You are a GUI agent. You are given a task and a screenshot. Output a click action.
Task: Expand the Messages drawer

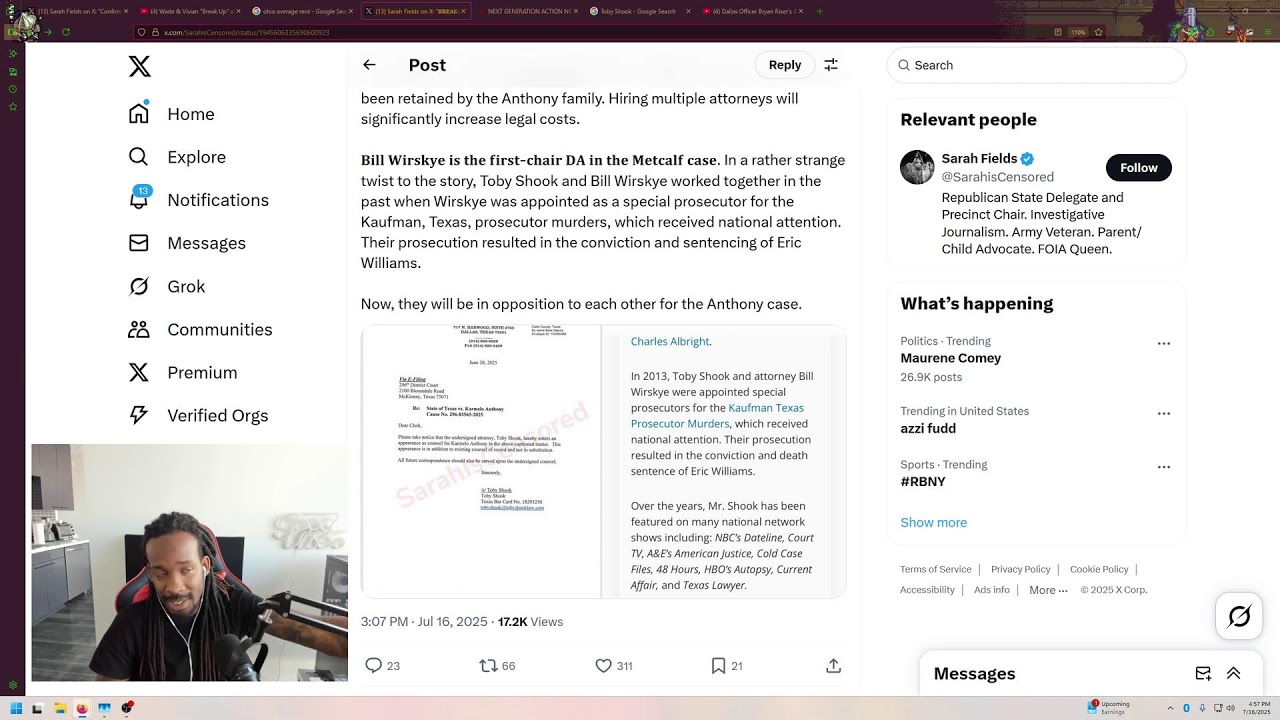(x=1233, y=674)
